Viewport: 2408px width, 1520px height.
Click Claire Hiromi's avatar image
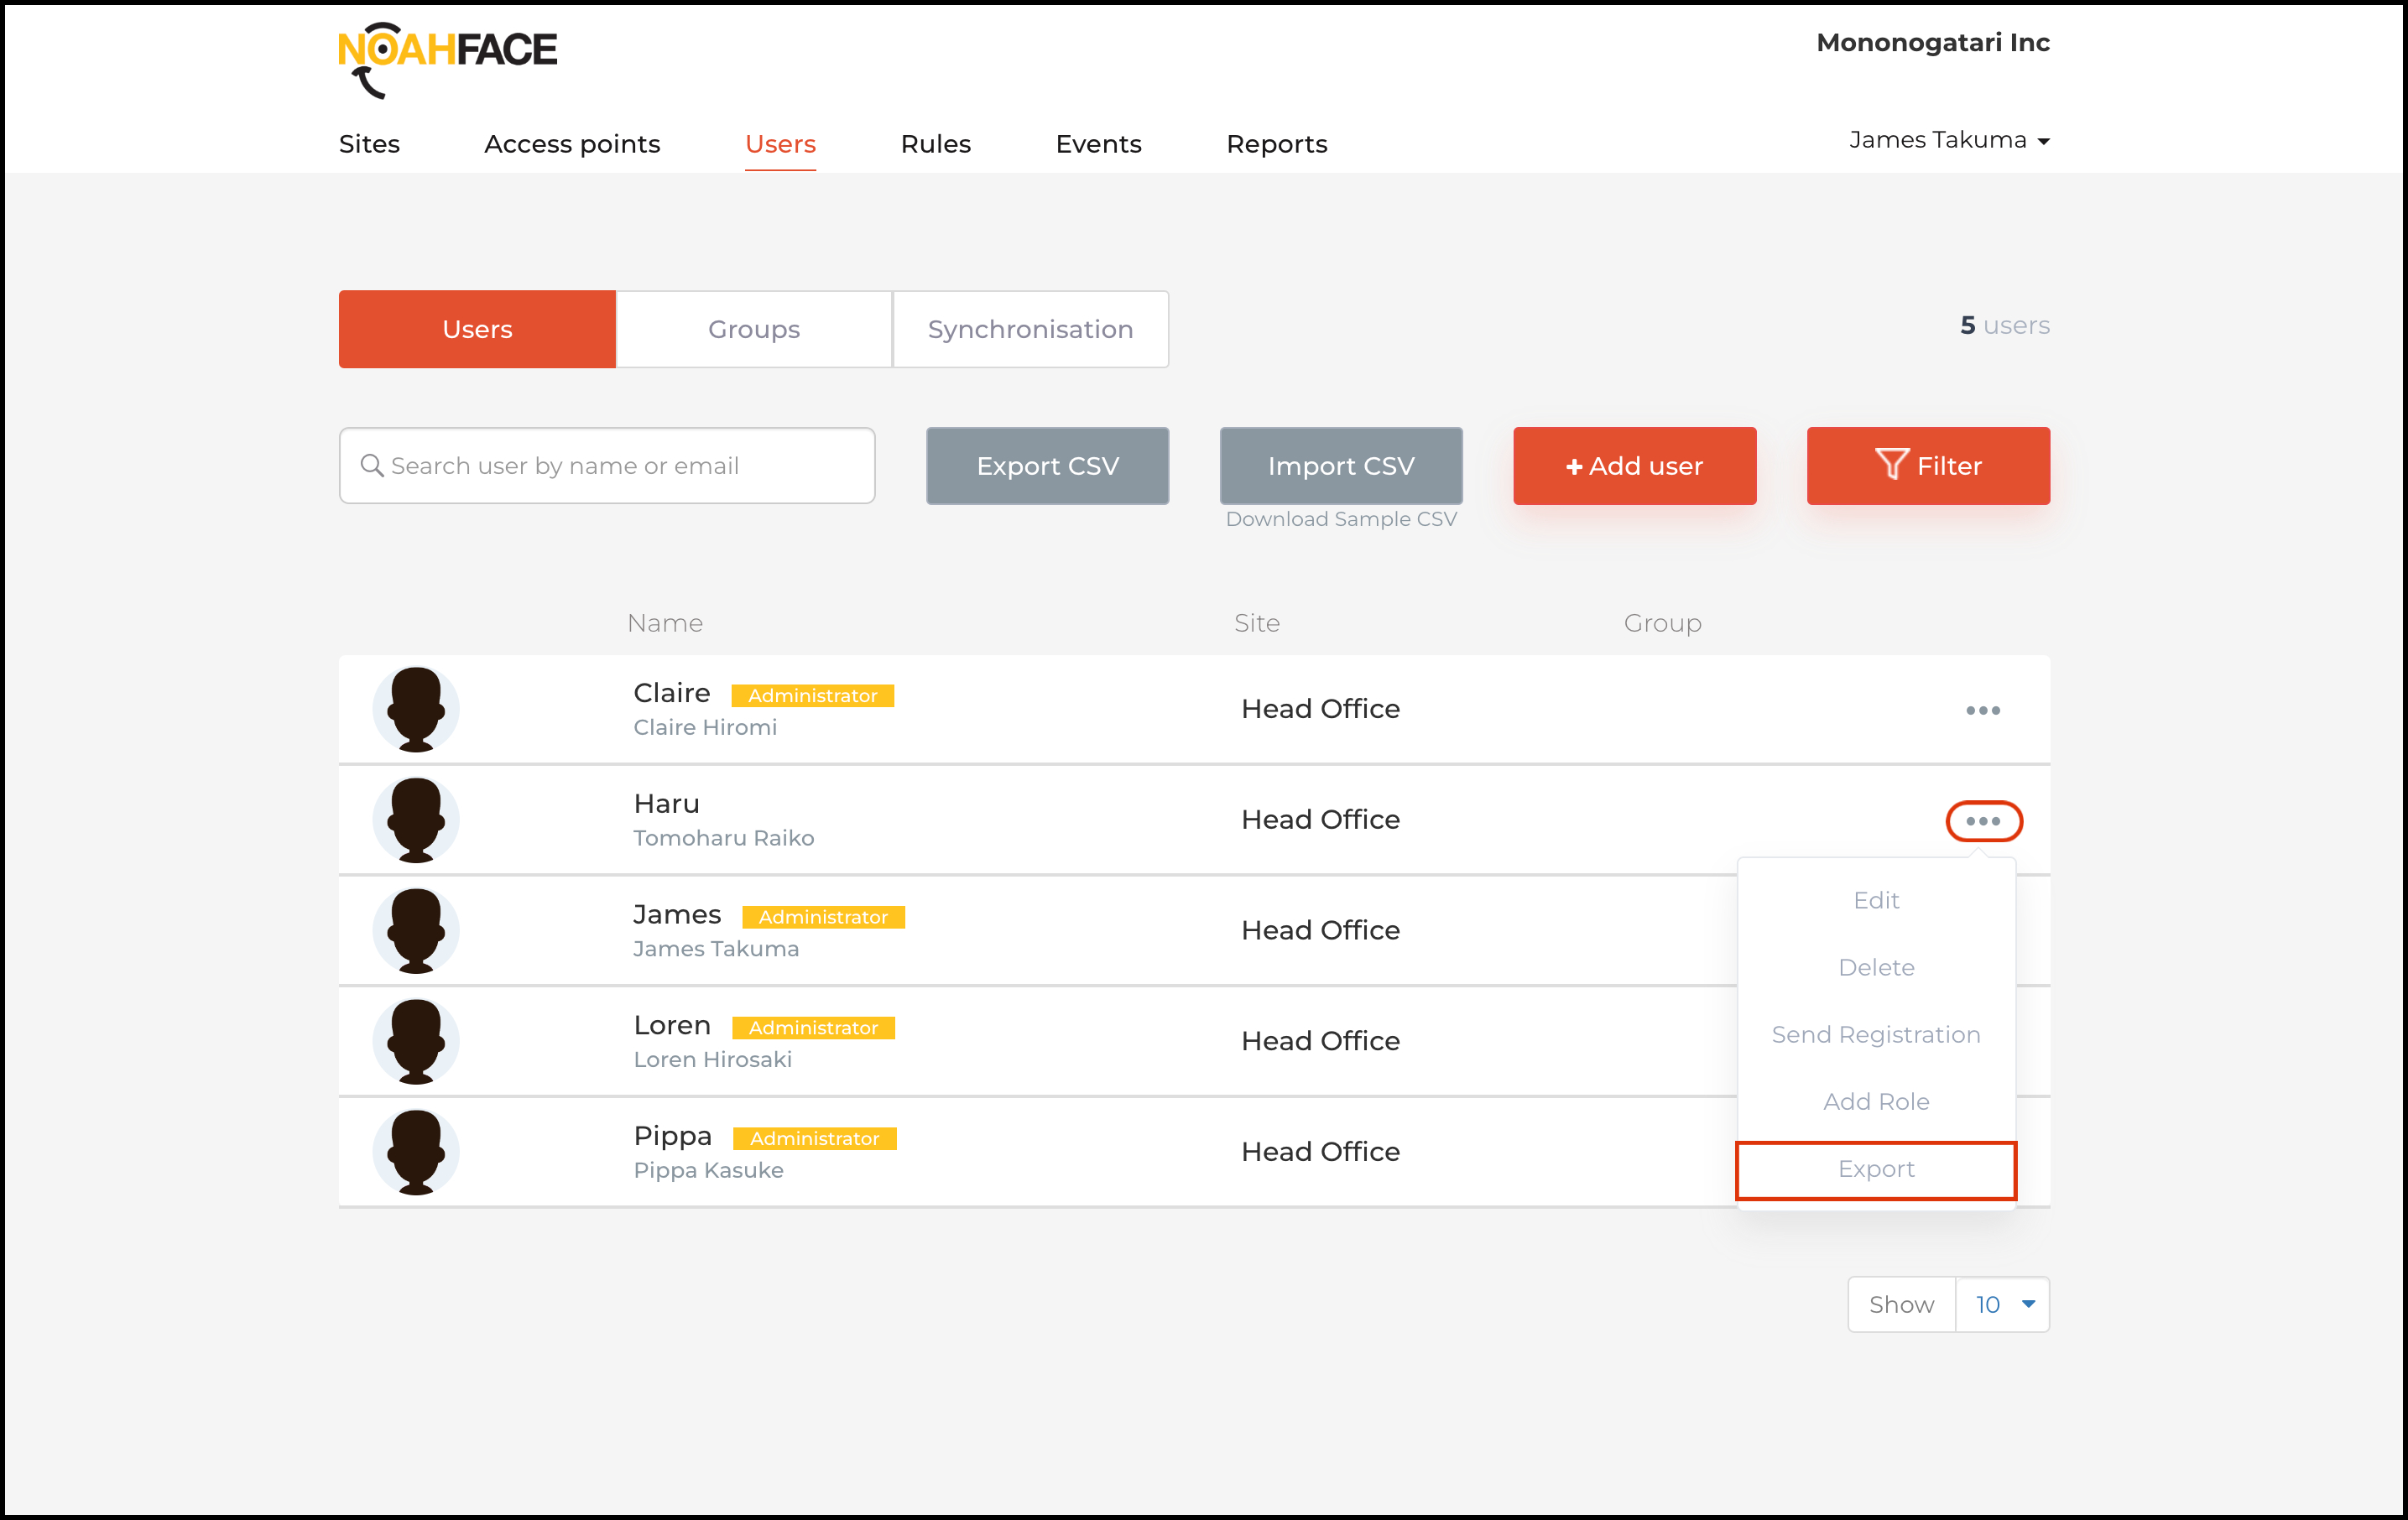[x=416, y=709]
